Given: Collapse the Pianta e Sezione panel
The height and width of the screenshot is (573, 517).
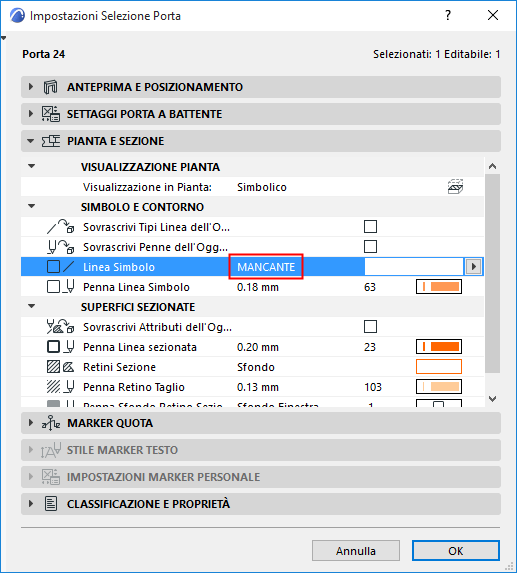Looking at the screenshot, I should (x=31, y=141).
